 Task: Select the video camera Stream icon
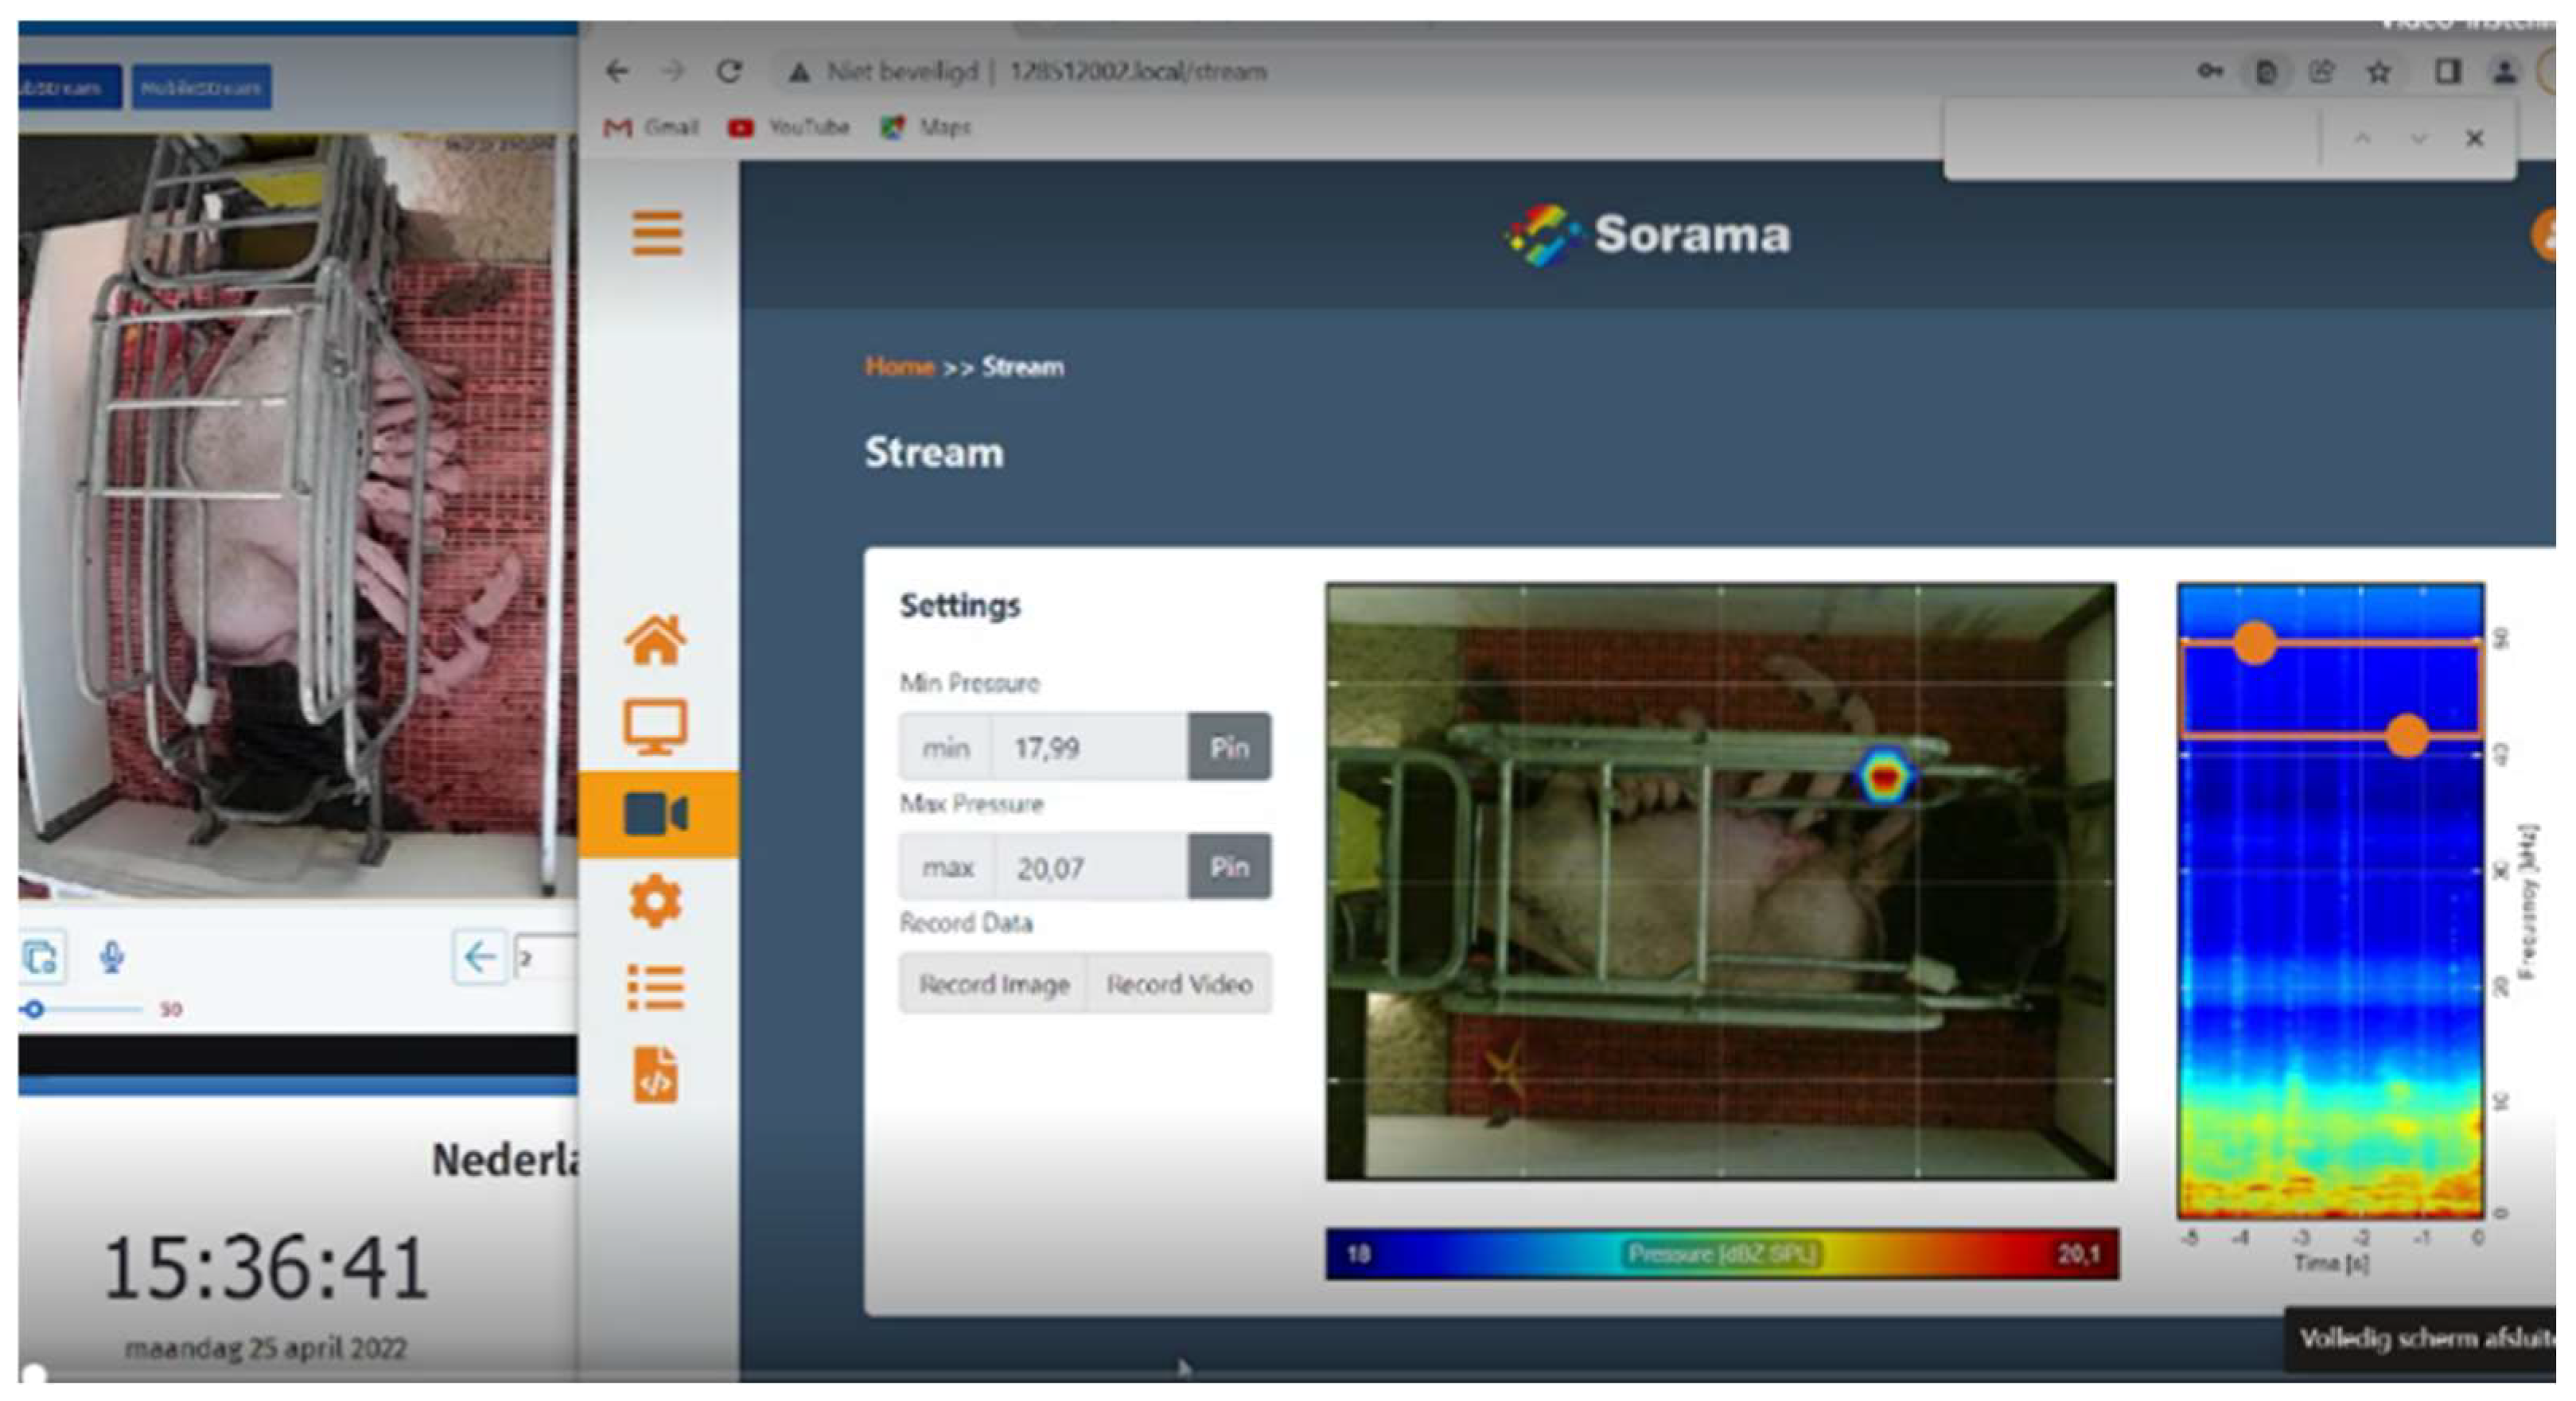tap(656, 814)
